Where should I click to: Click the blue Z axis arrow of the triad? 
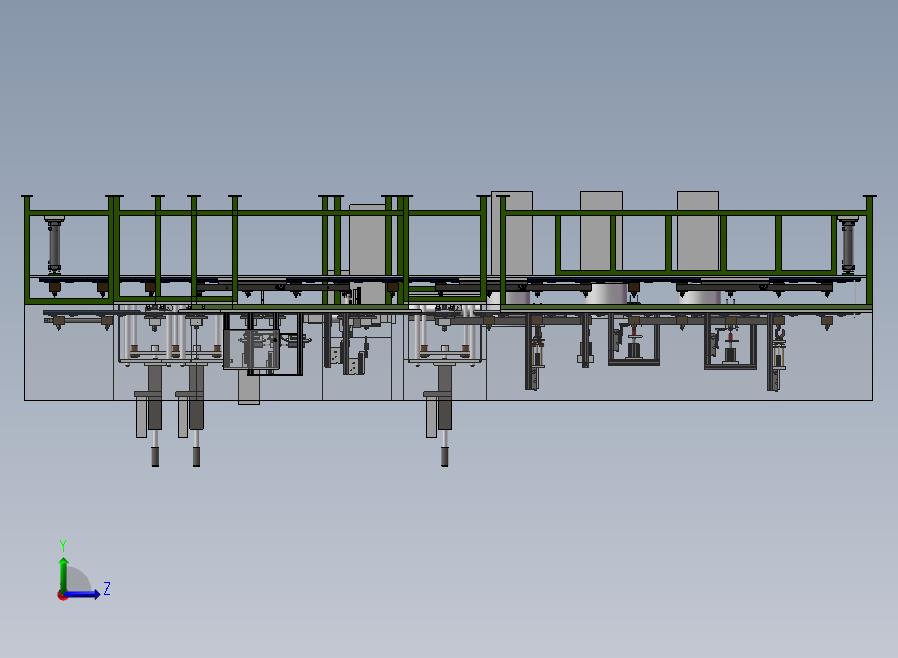click(82, 594)
